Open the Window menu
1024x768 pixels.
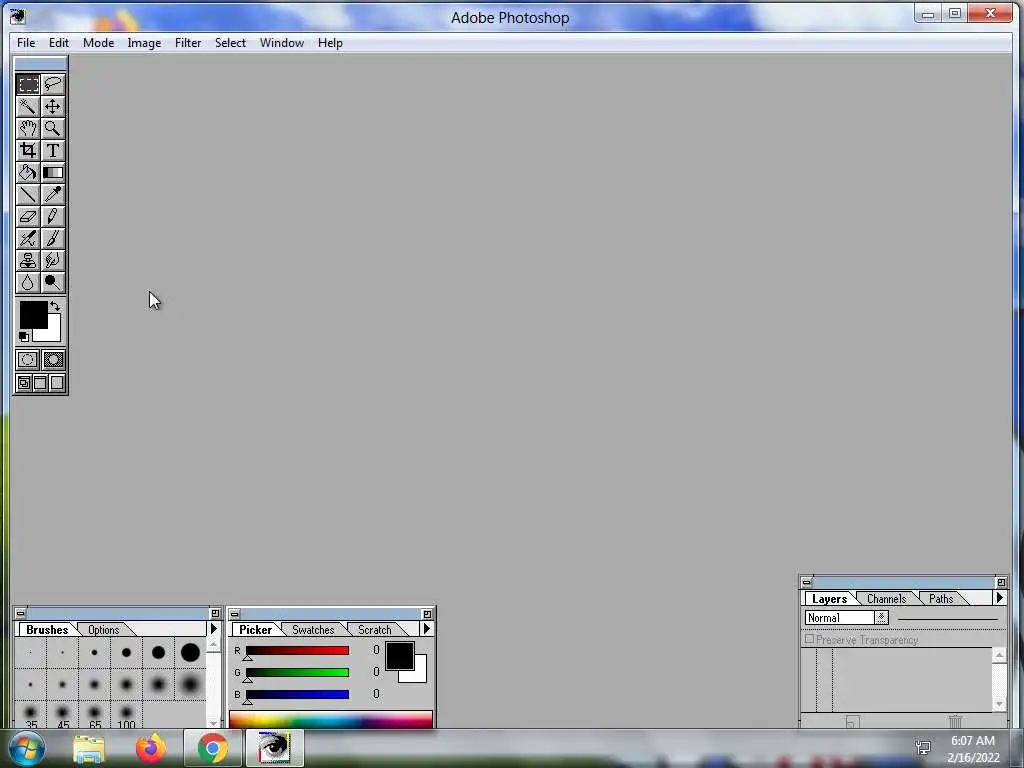pos(282,43)
